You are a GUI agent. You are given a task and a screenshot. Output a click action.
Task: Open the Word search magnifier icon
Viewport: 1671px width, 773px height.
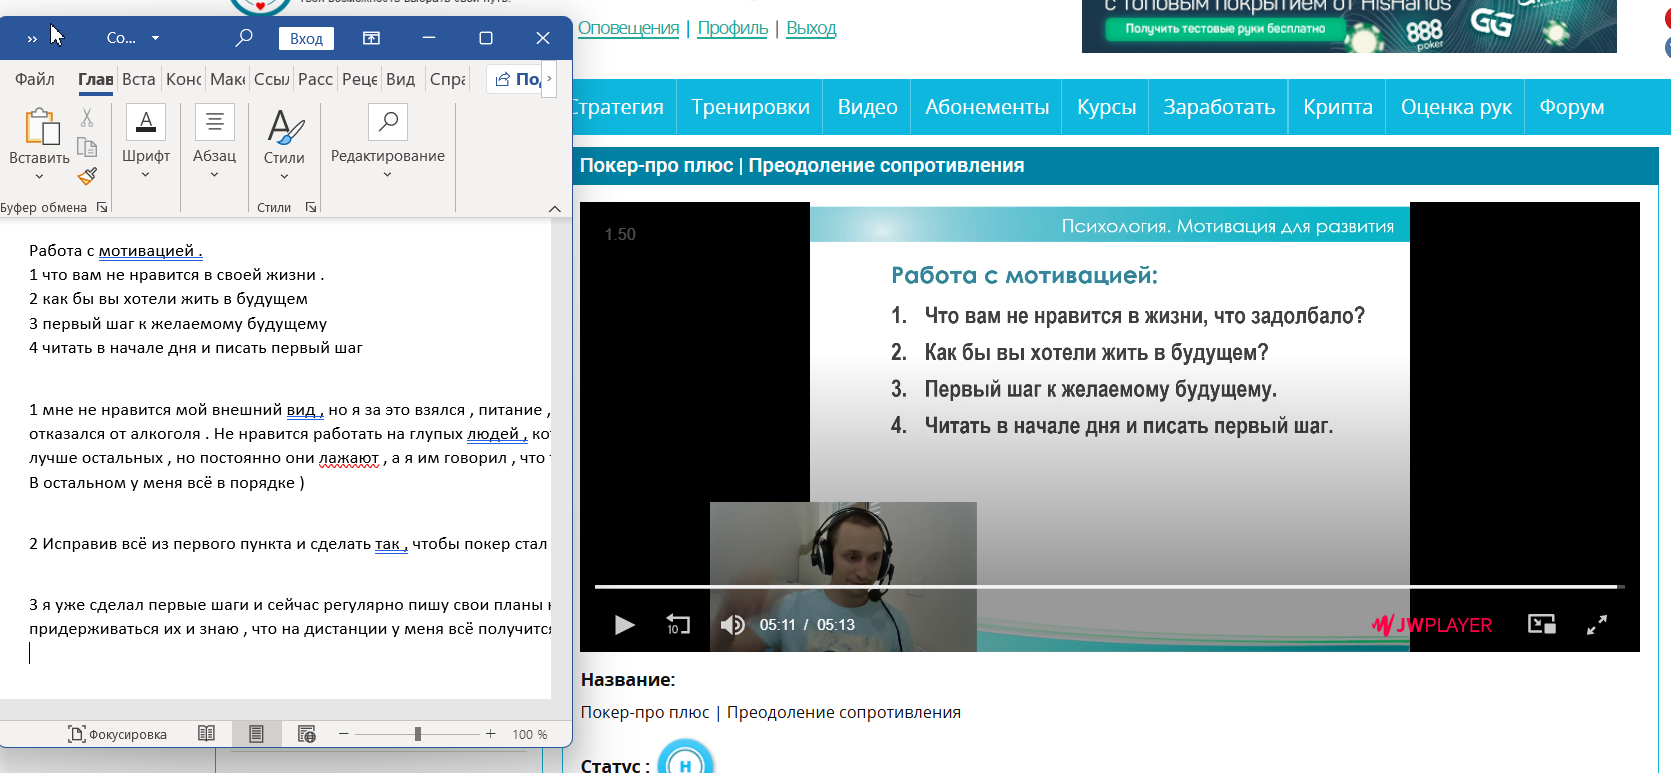click(244, 38)
